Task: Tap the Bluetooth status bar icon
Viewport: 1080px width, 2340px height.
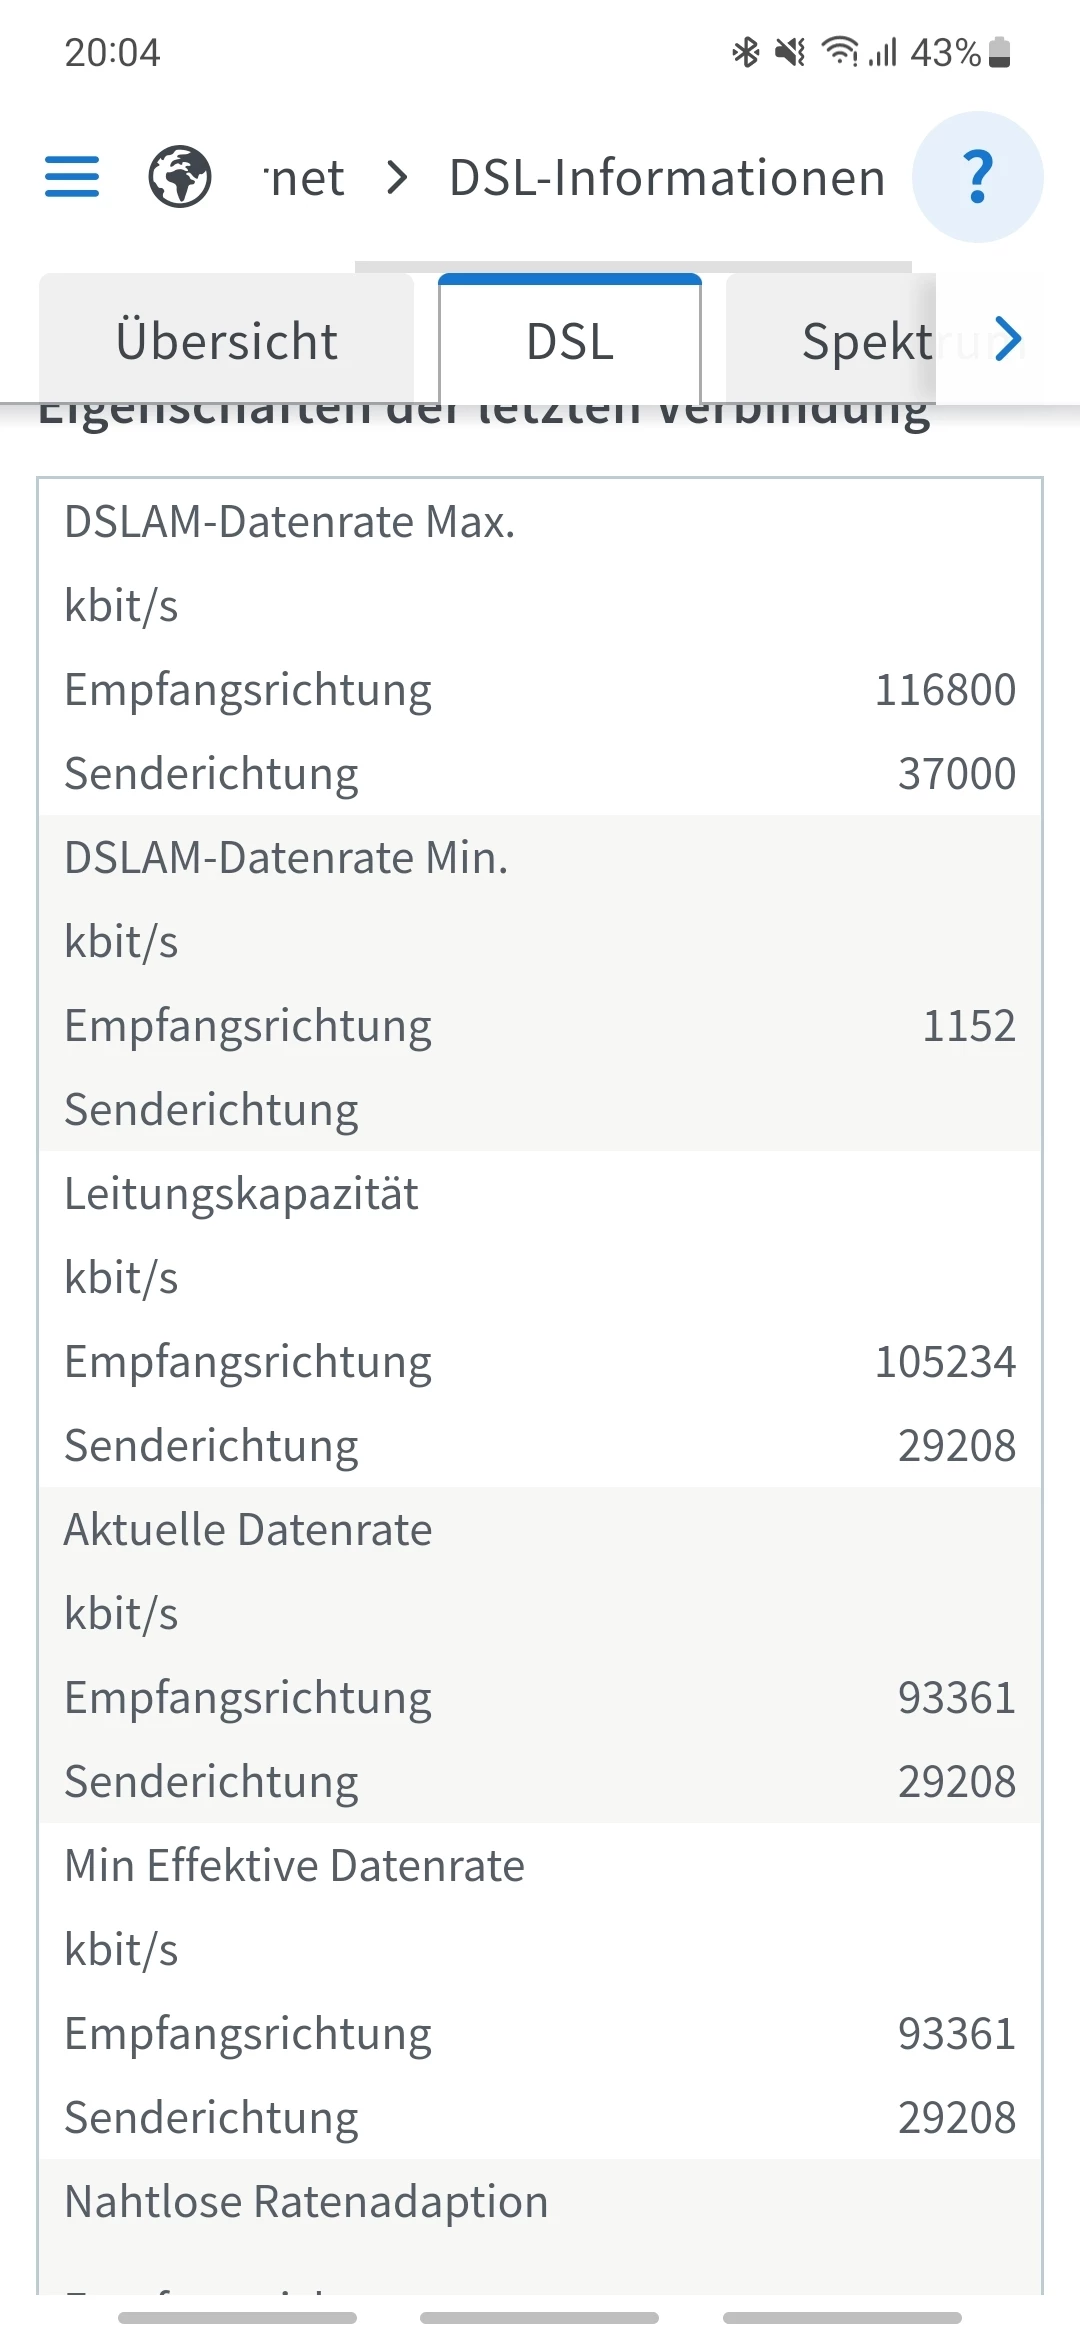Action: click(746, 52)
